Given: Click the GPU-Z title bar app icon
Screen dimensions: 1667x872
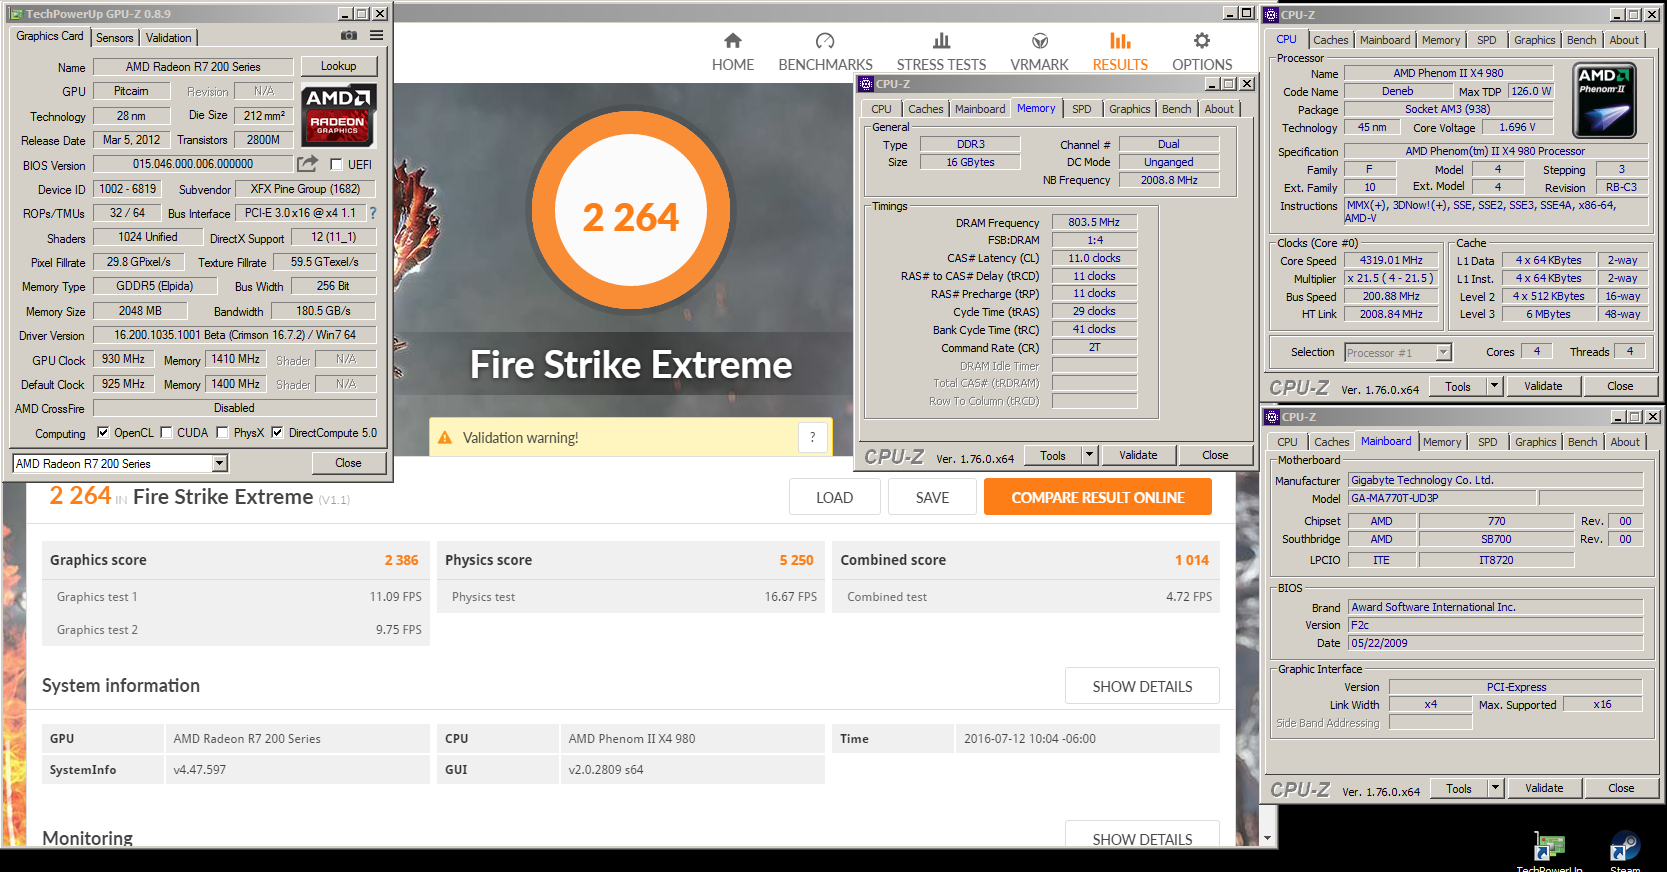Looking at the screenshot, I should click(15, 14).
